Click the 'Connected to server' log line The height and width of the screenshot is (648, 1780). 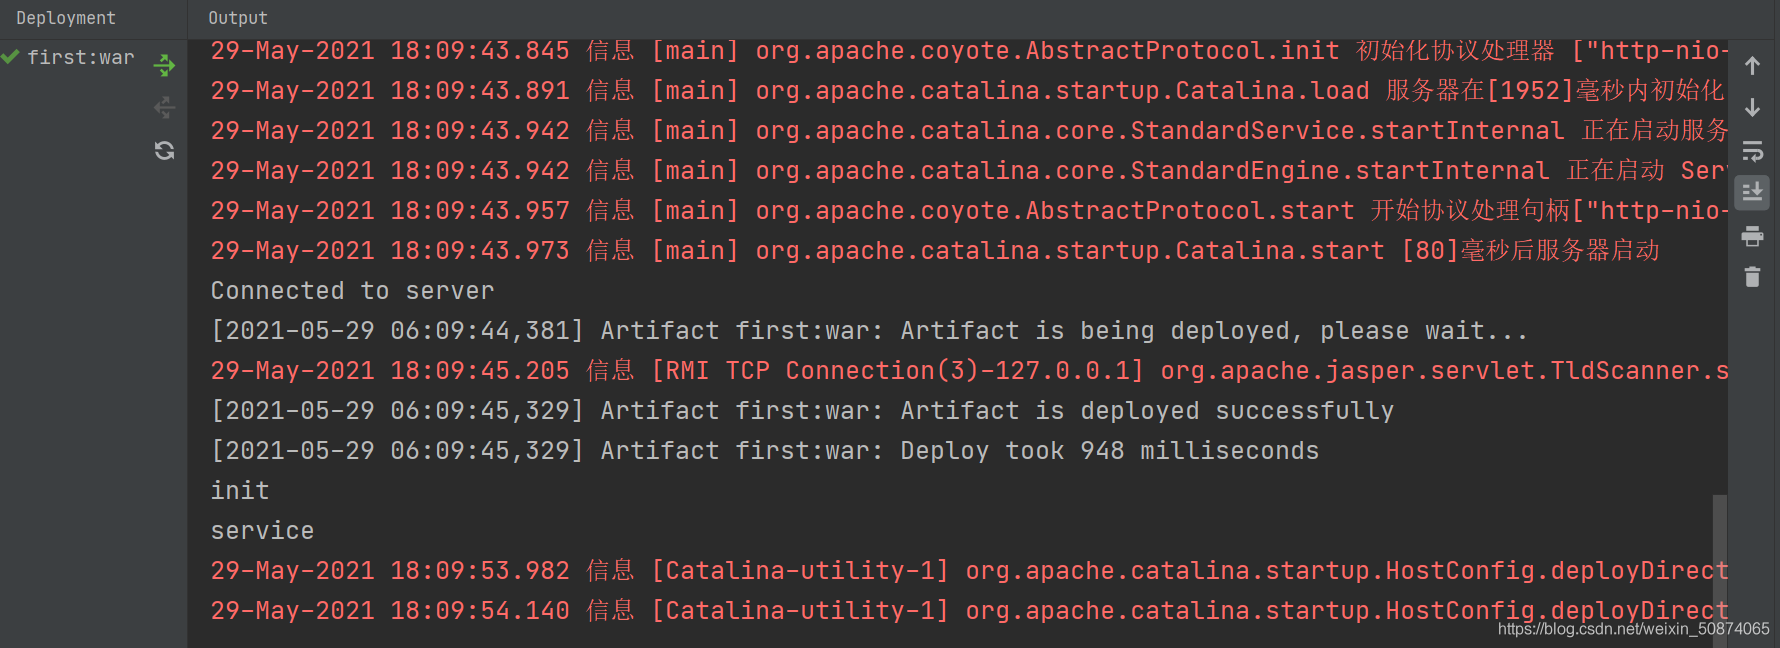click(x=352, y=291)
